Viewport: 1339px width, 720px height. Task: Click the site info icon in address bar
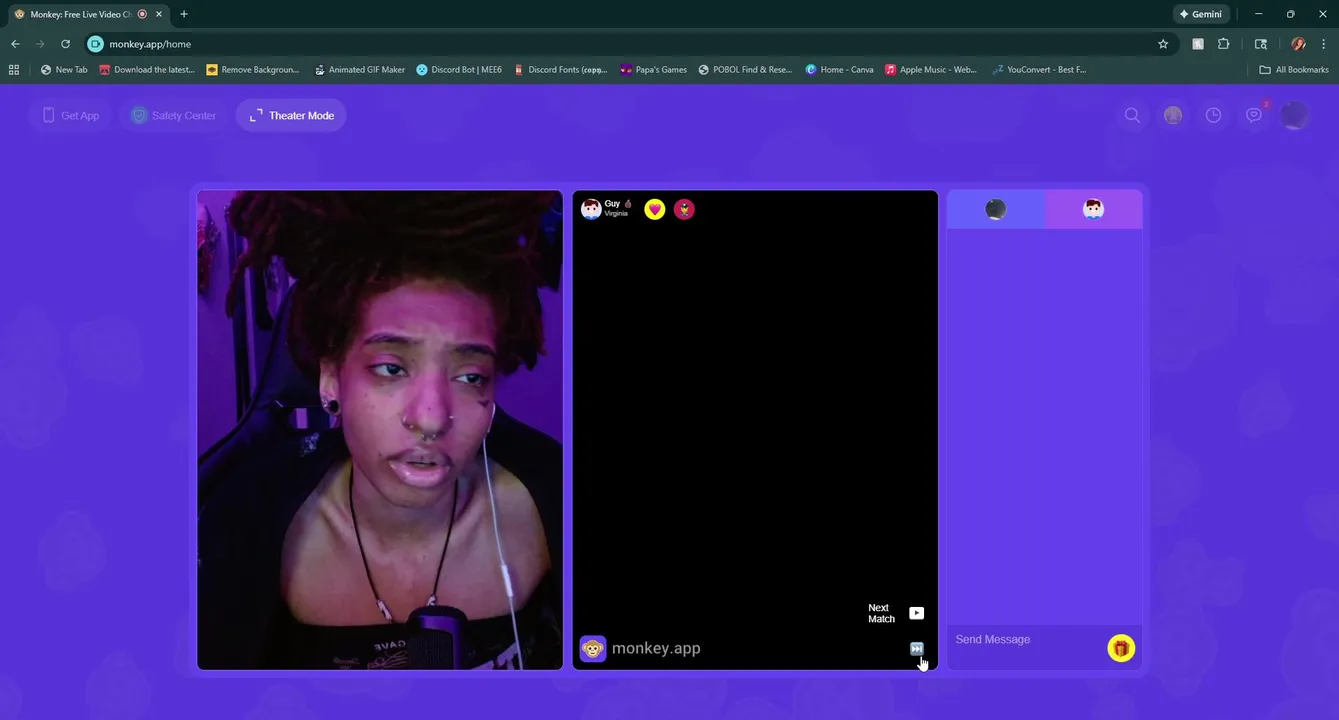pos(95,44)
